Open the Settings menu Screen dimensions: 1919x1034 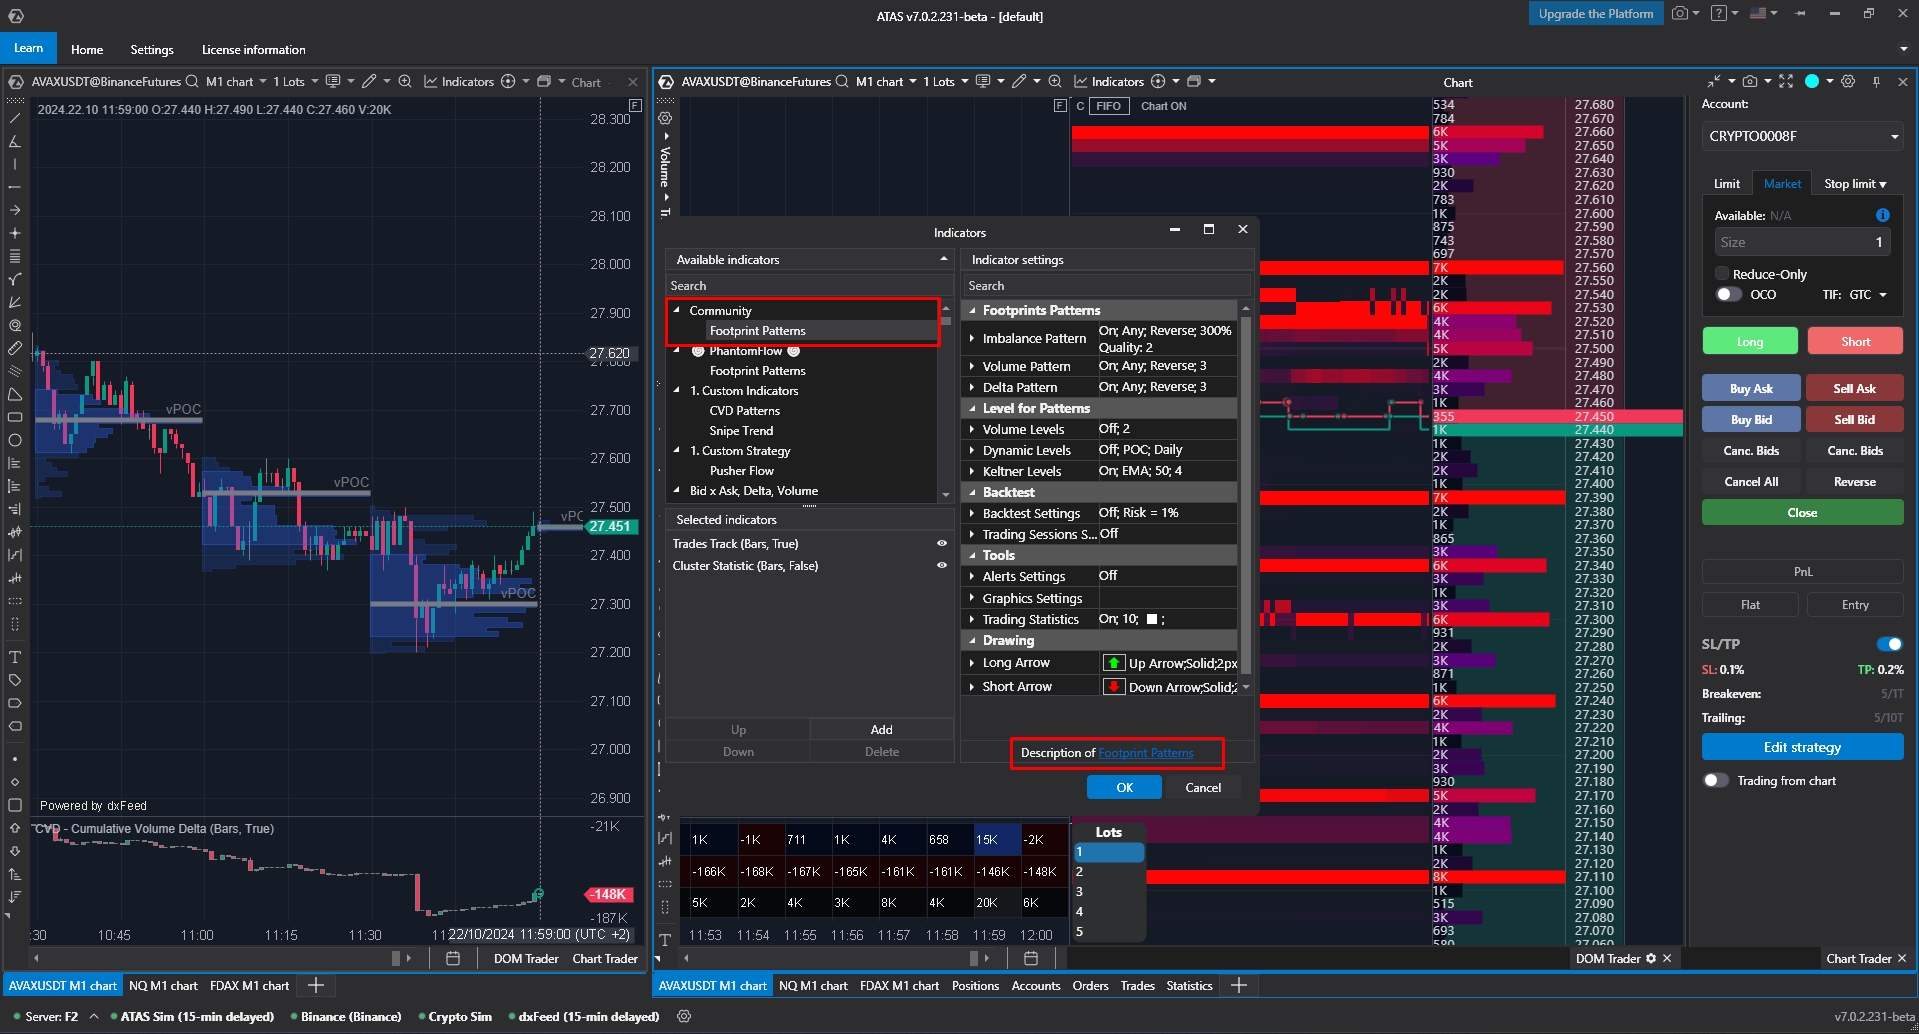[x=152, y=50]
